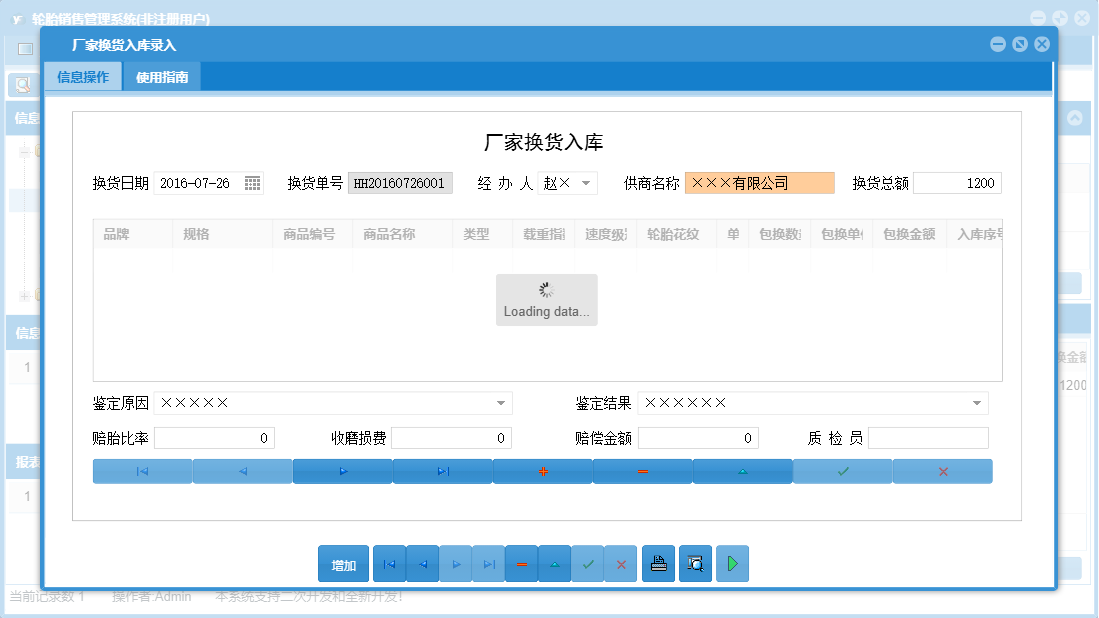1099x618 pixels.
Task: Click the printer icon in the bottom toolbar
Action: coord(658,563)
